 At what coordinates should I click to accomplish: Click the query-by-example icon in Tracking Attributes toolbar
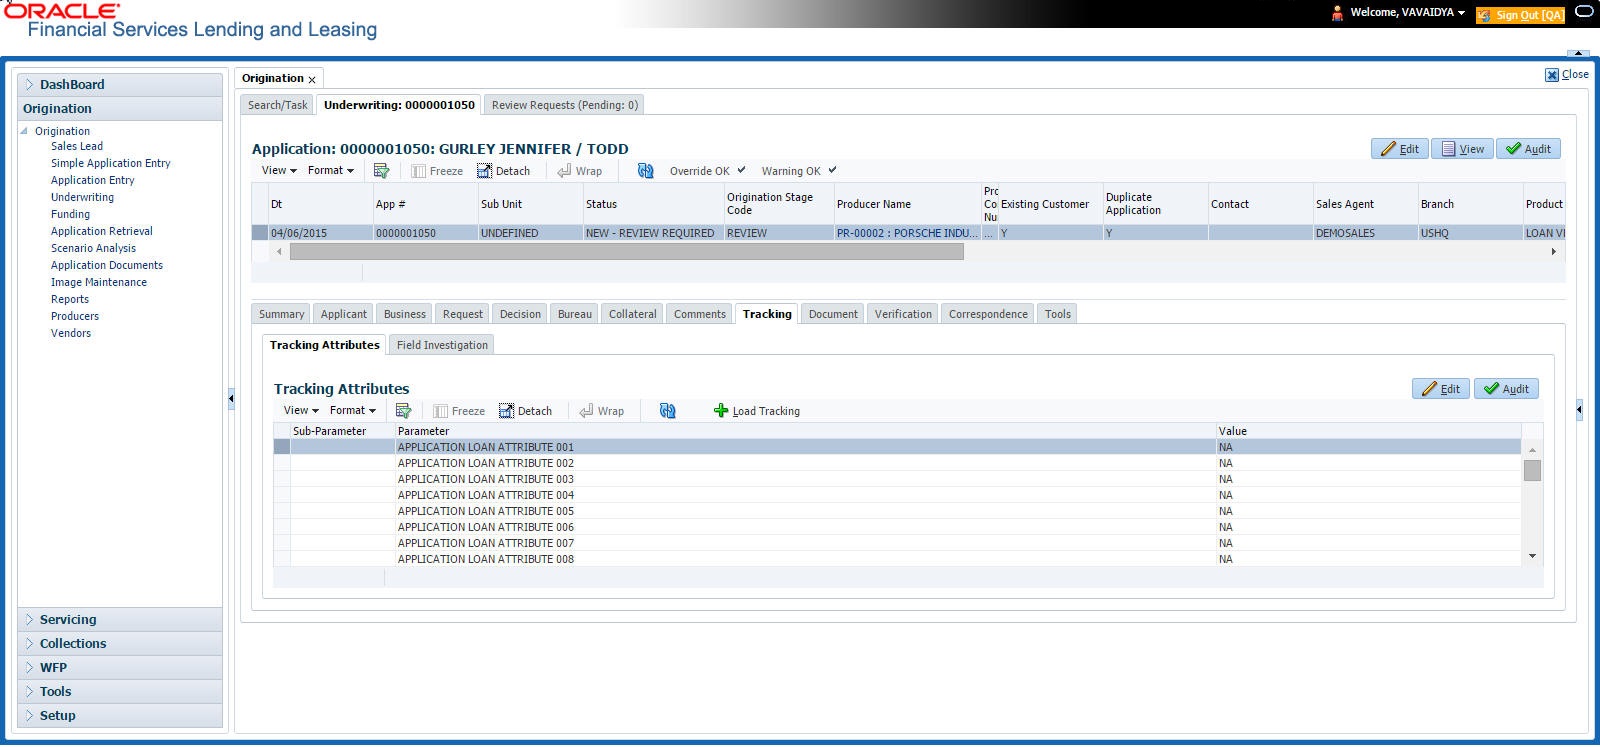point(403,411)
